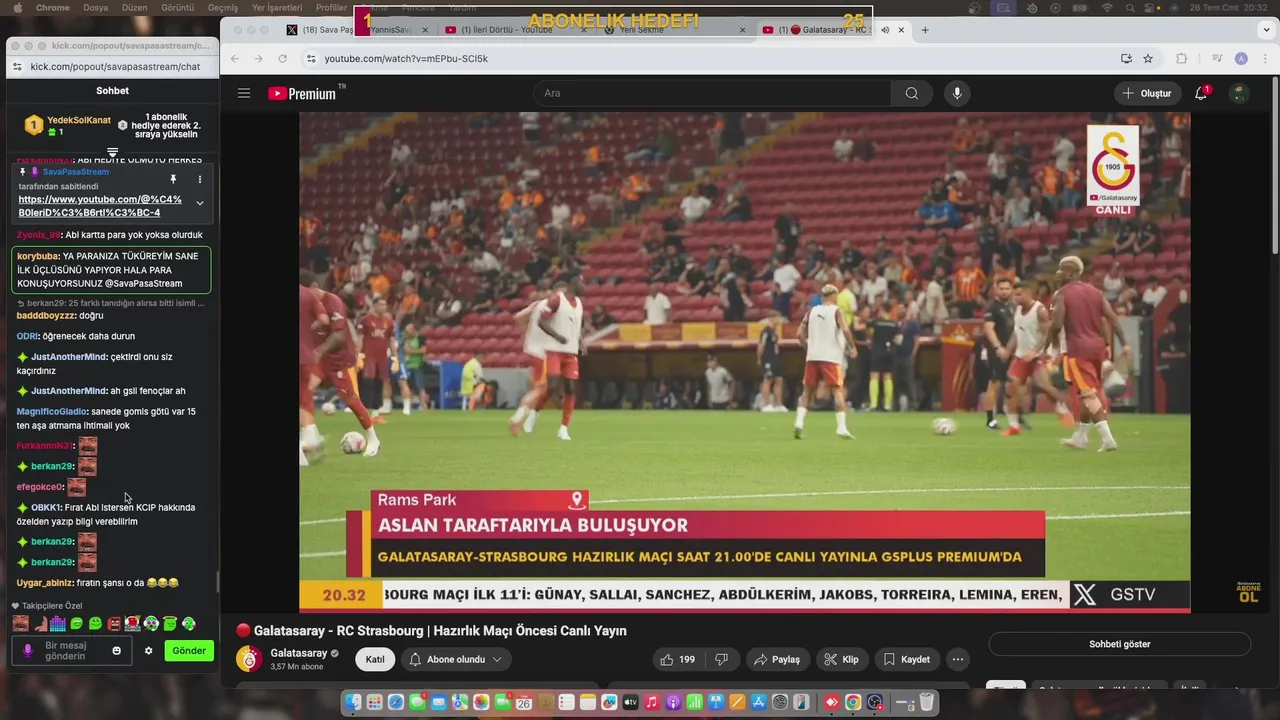The width and height of the screenshot is (1280, 720).
Task: Open the App Store from the Dock
Action: click(x=758, y=703)
